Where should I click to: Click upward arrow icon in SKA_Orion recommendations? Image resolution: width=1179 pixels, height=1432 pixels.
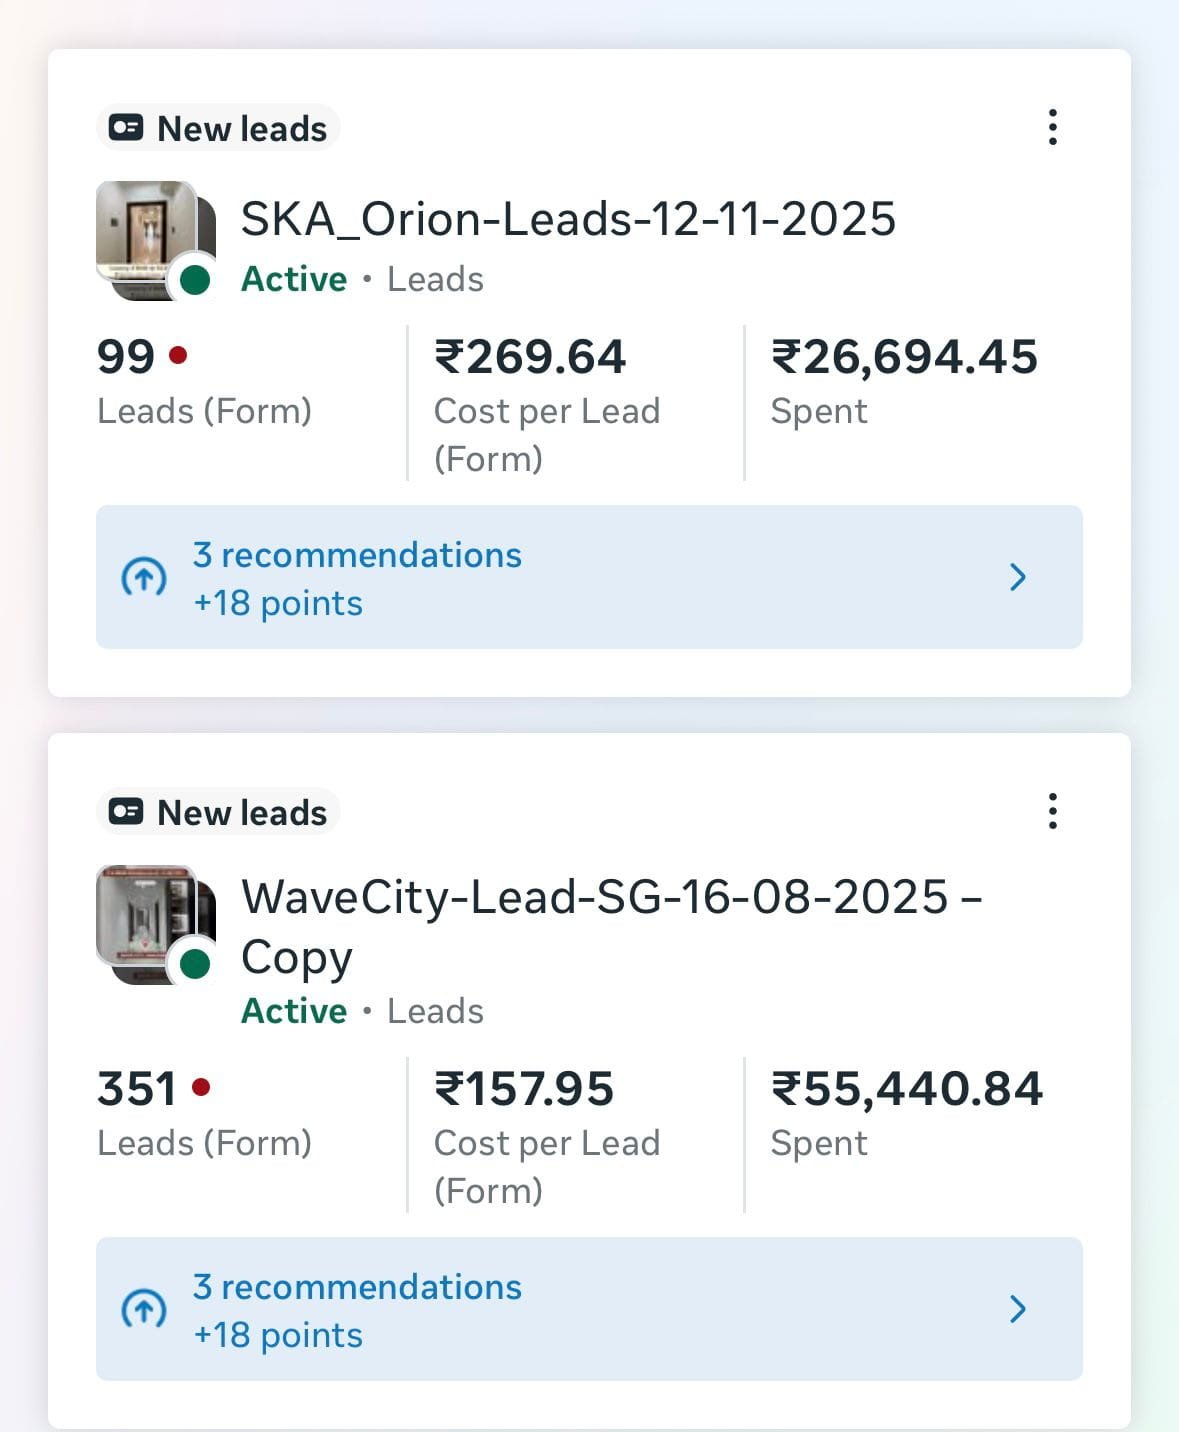pos(144,577)
